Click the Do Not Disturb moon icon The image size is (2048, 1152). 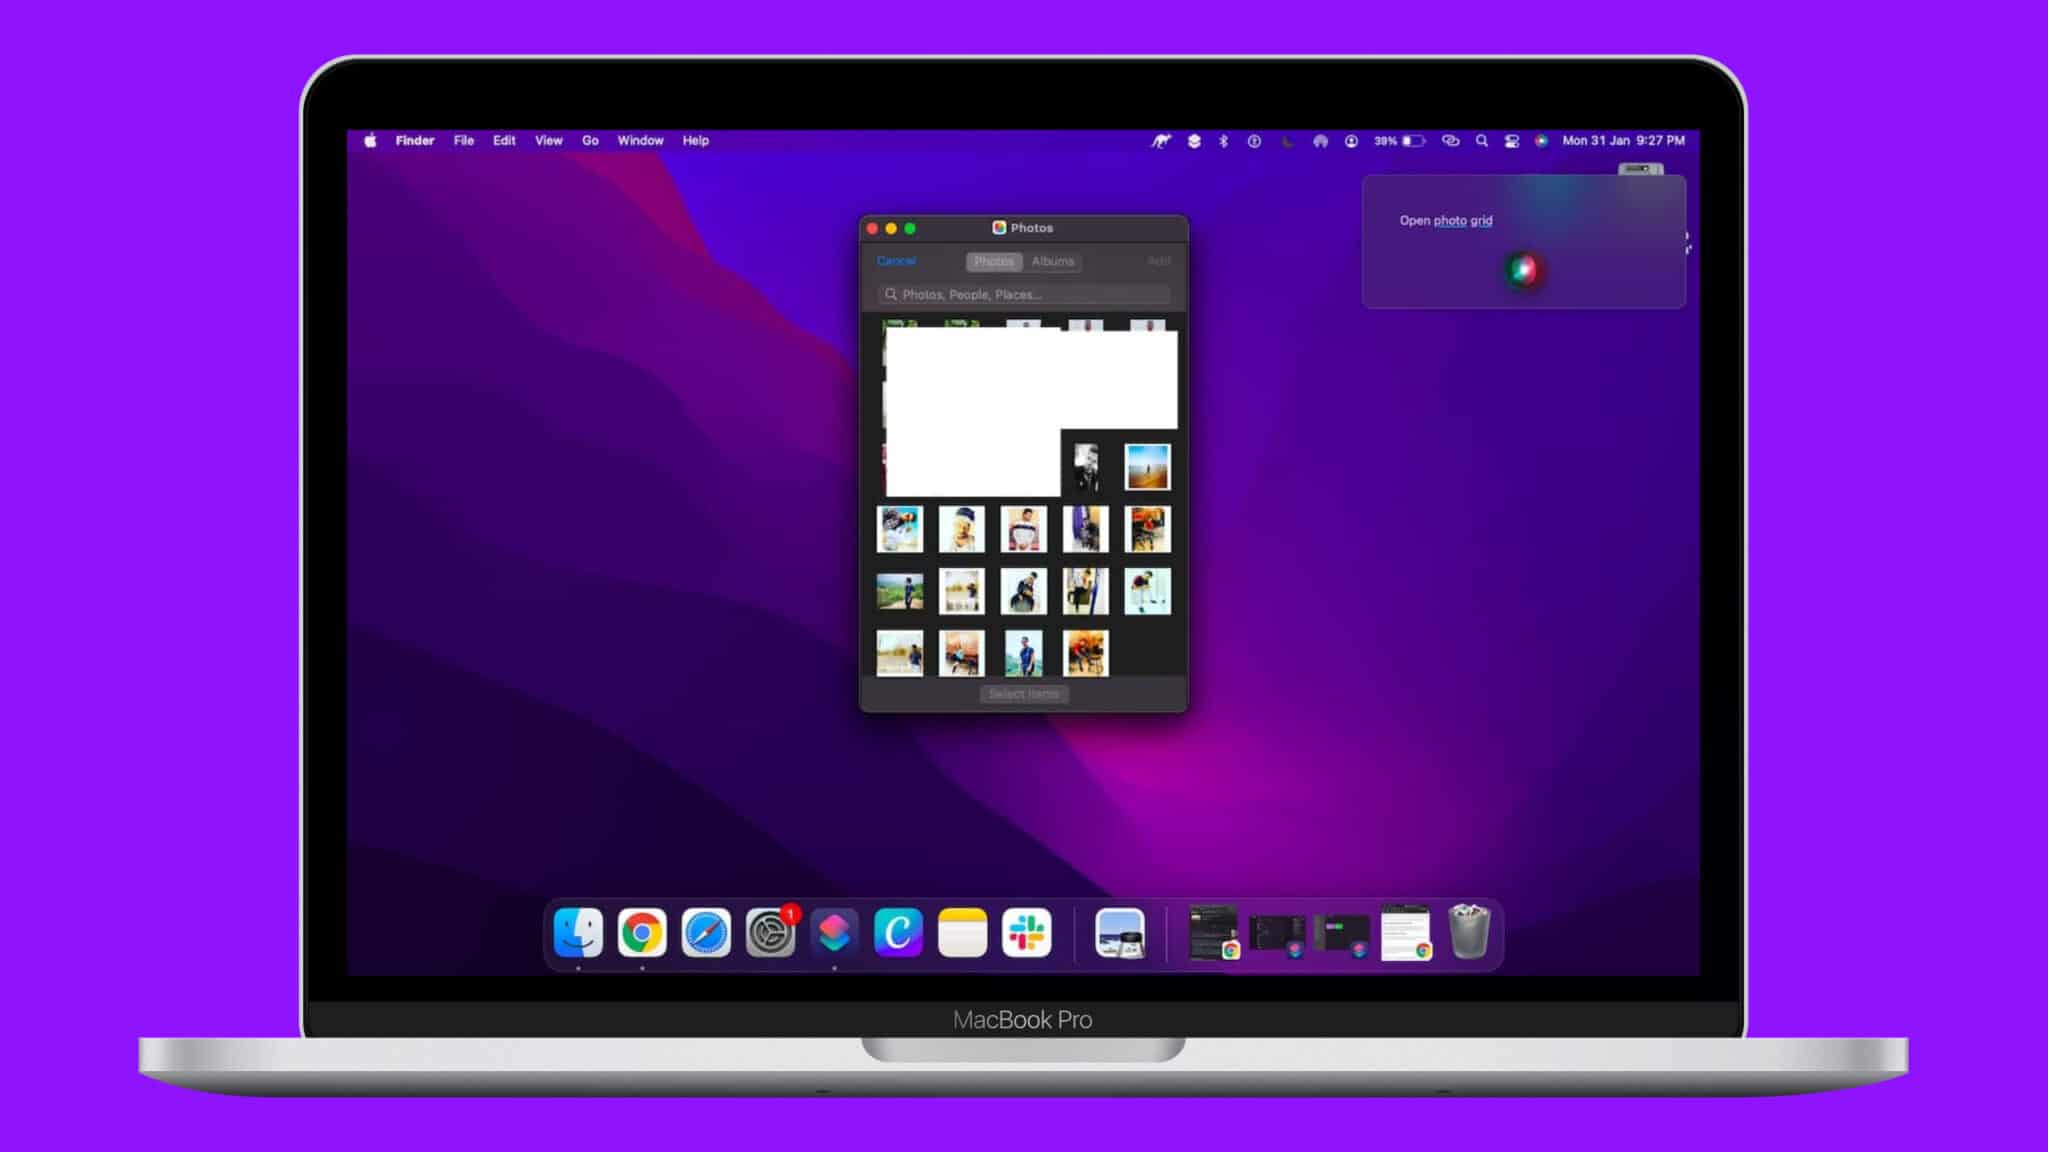pyautogui.click(x=1287, y=141)
